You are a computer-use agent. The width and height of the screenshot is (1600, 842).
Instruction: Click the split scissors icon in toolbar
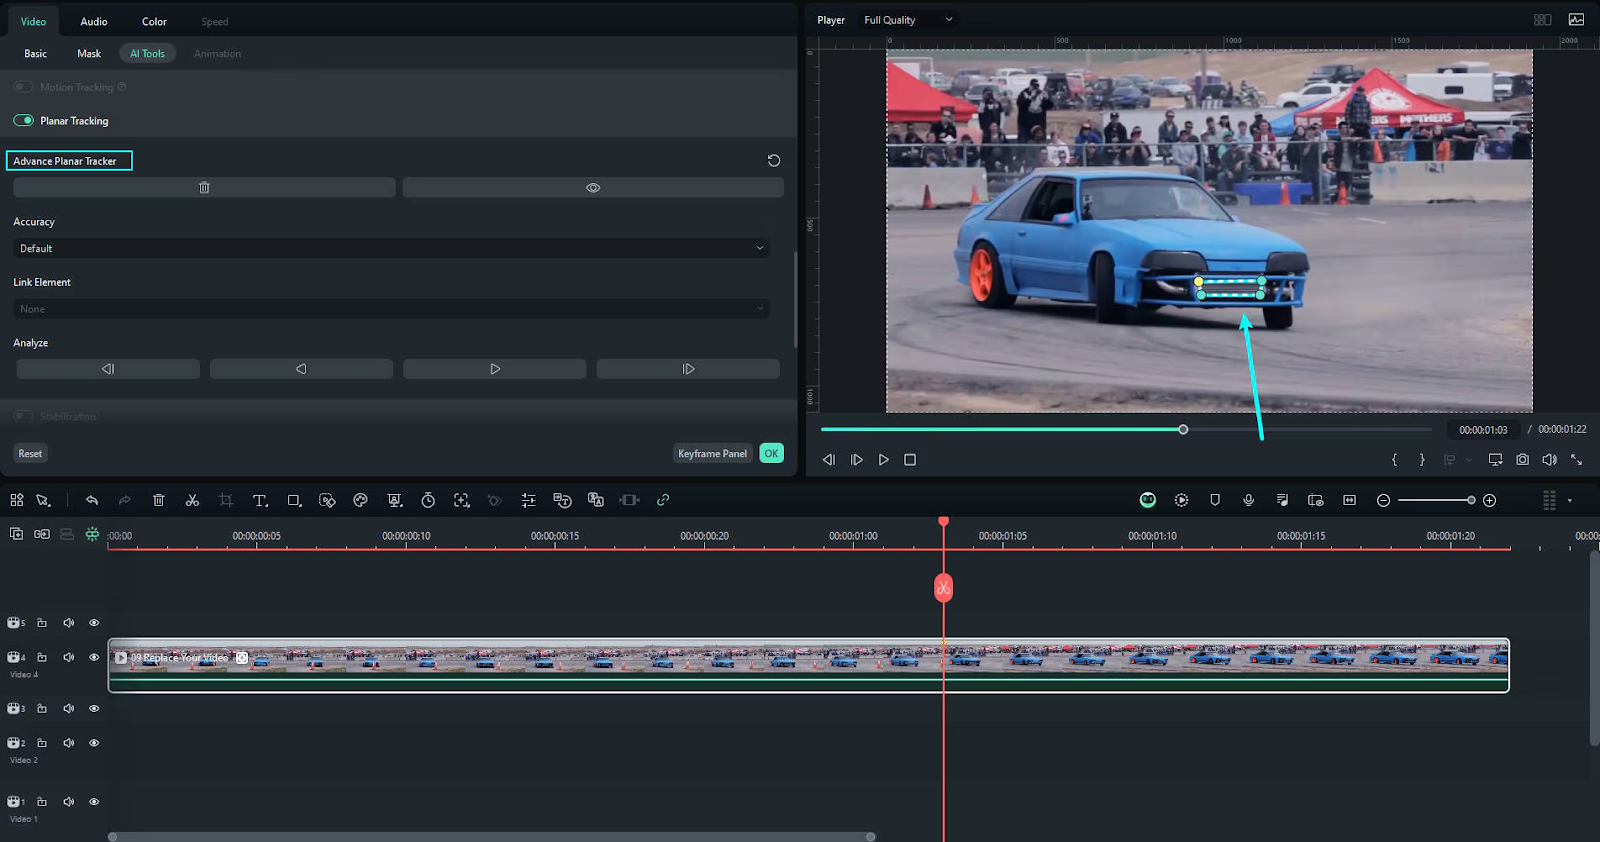(x=192, y=500)
